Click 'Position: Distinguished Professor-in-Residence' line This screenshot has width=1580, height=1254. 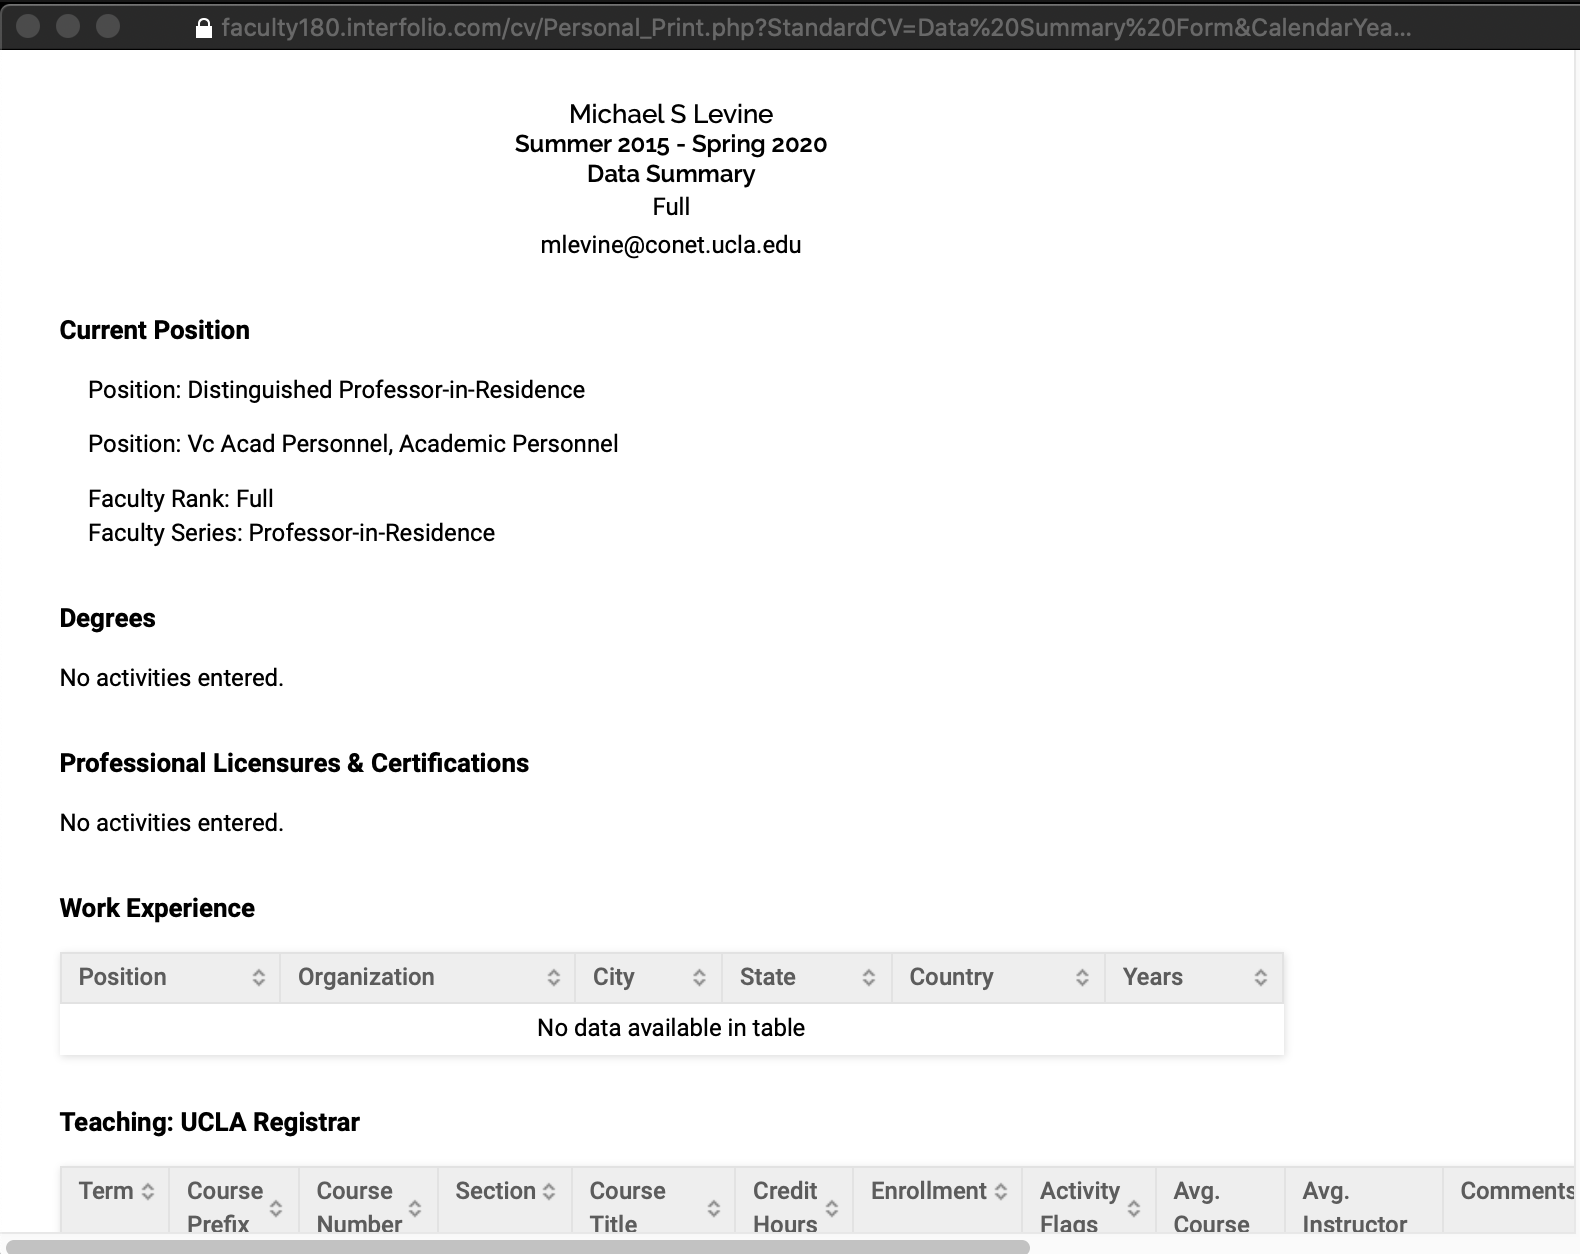click(336, 390)
